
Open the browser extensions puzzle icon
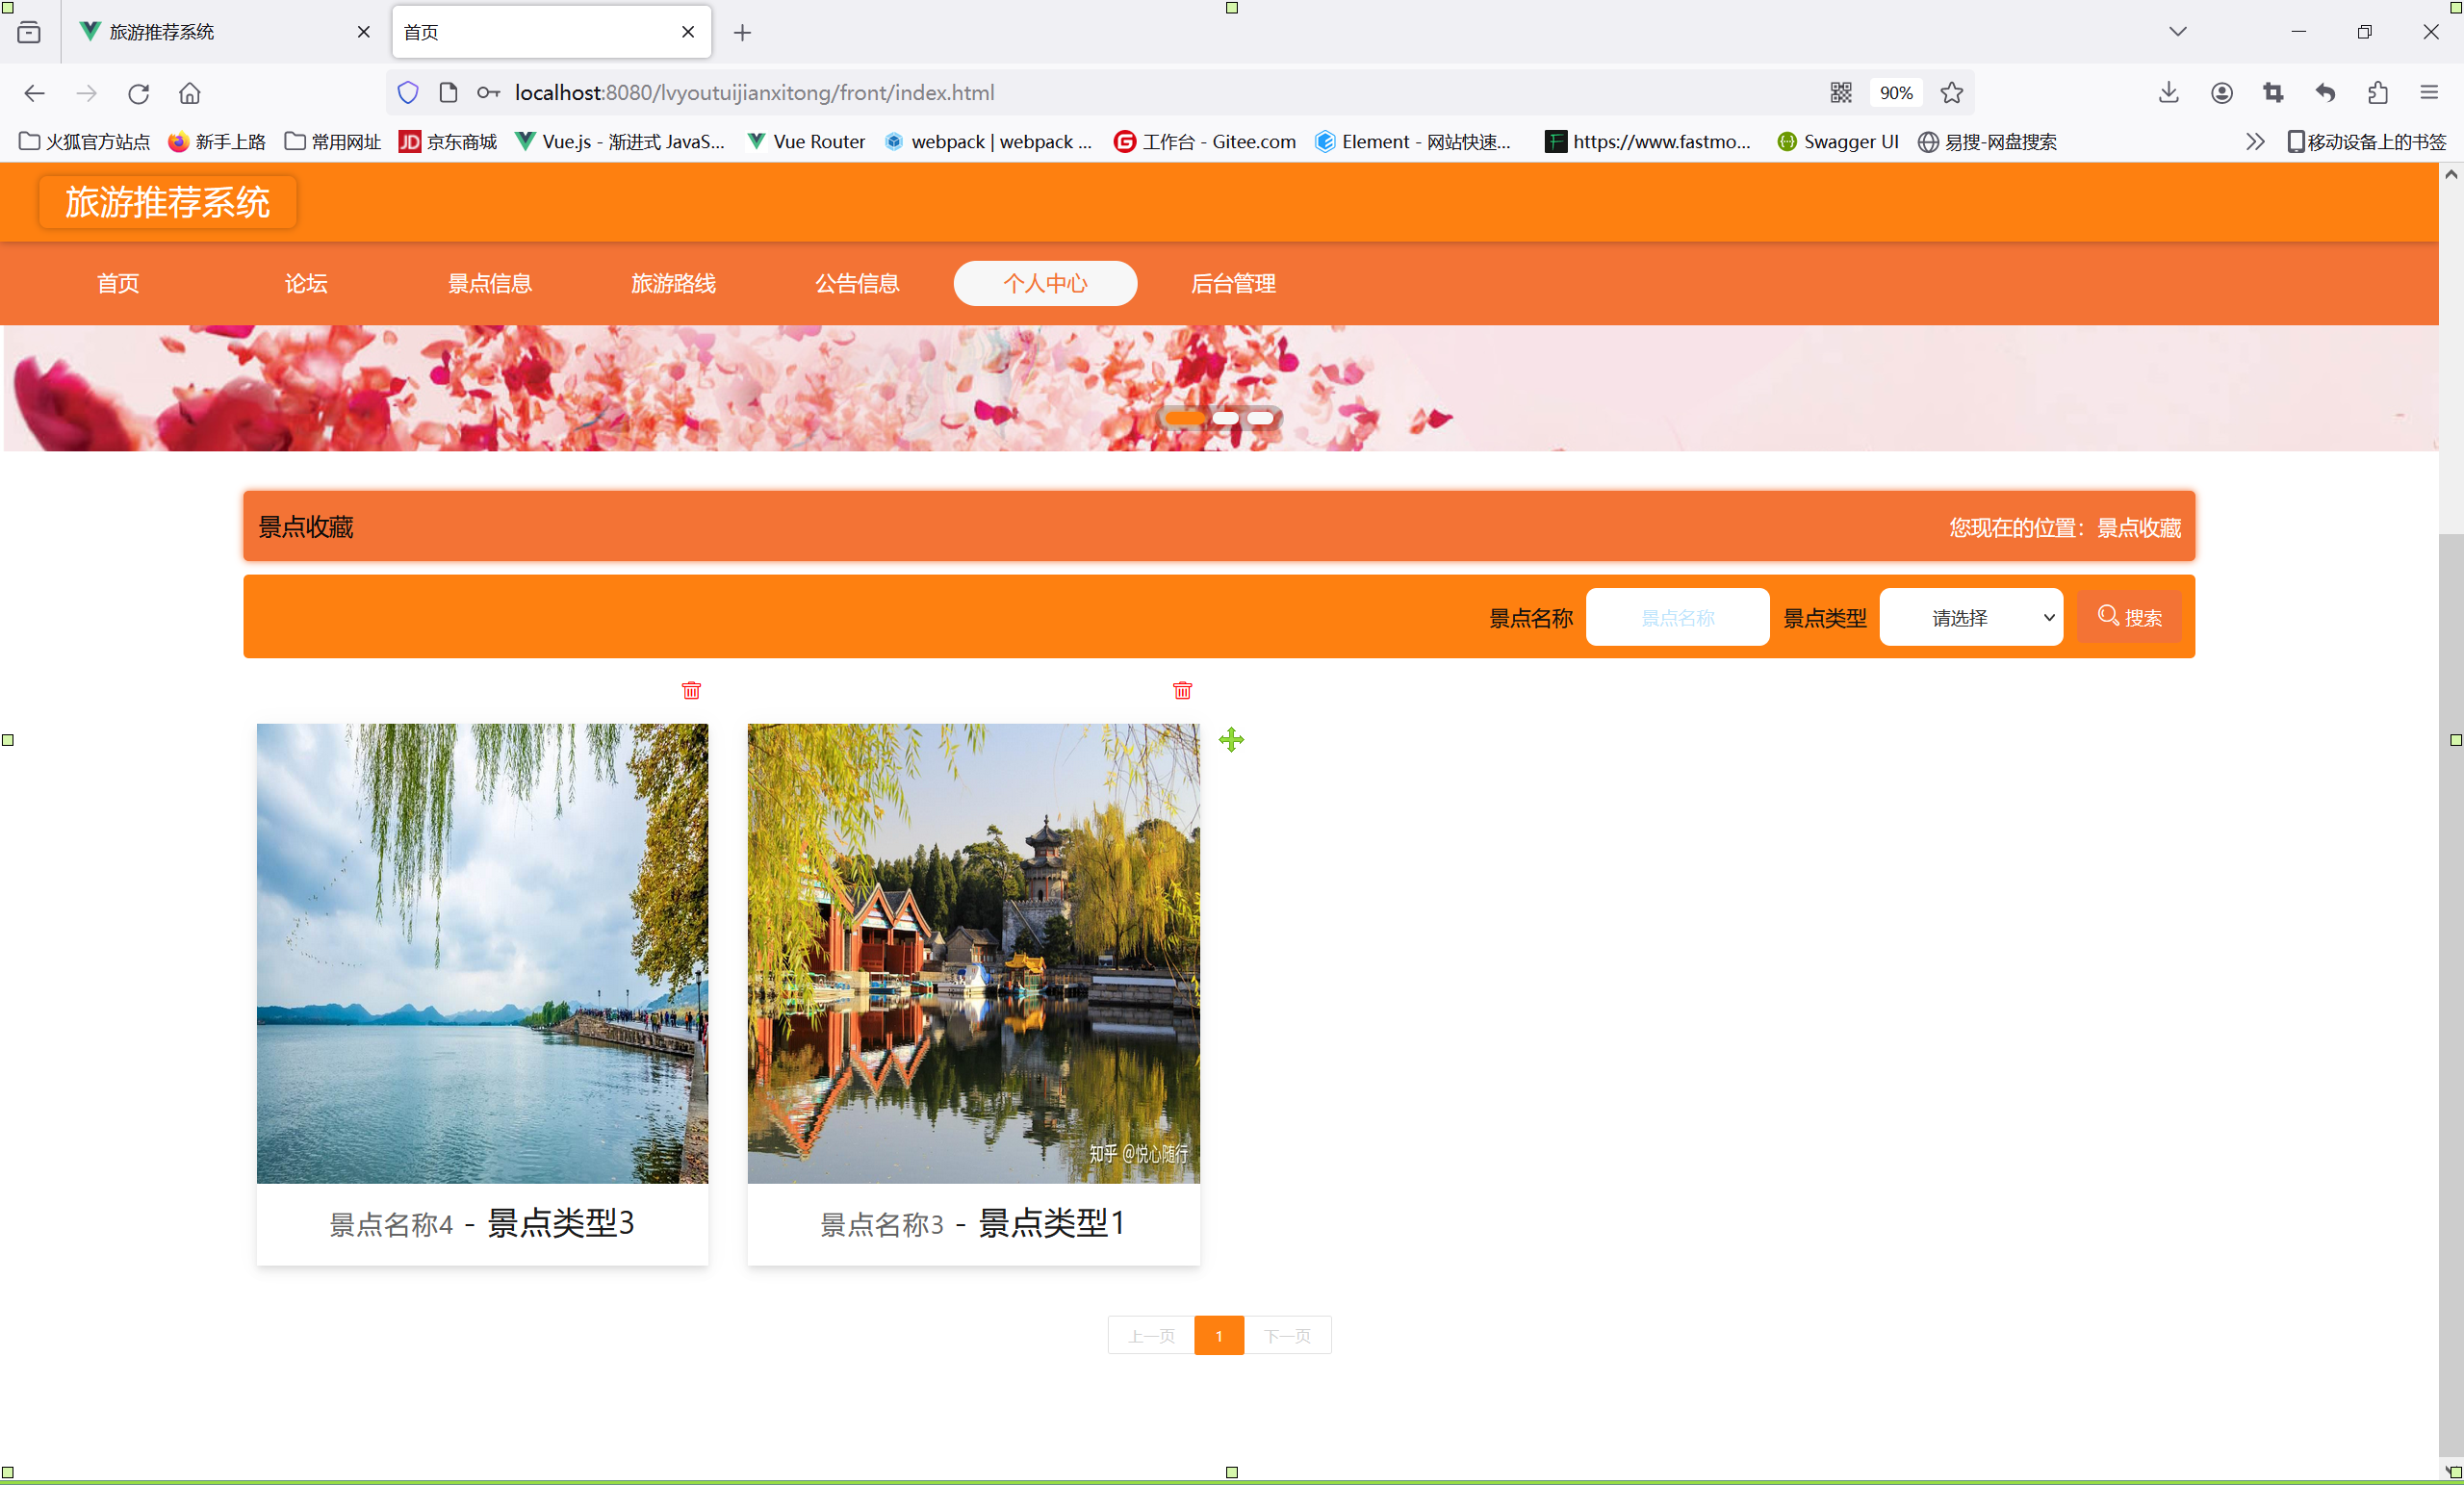pos(2377,93)
